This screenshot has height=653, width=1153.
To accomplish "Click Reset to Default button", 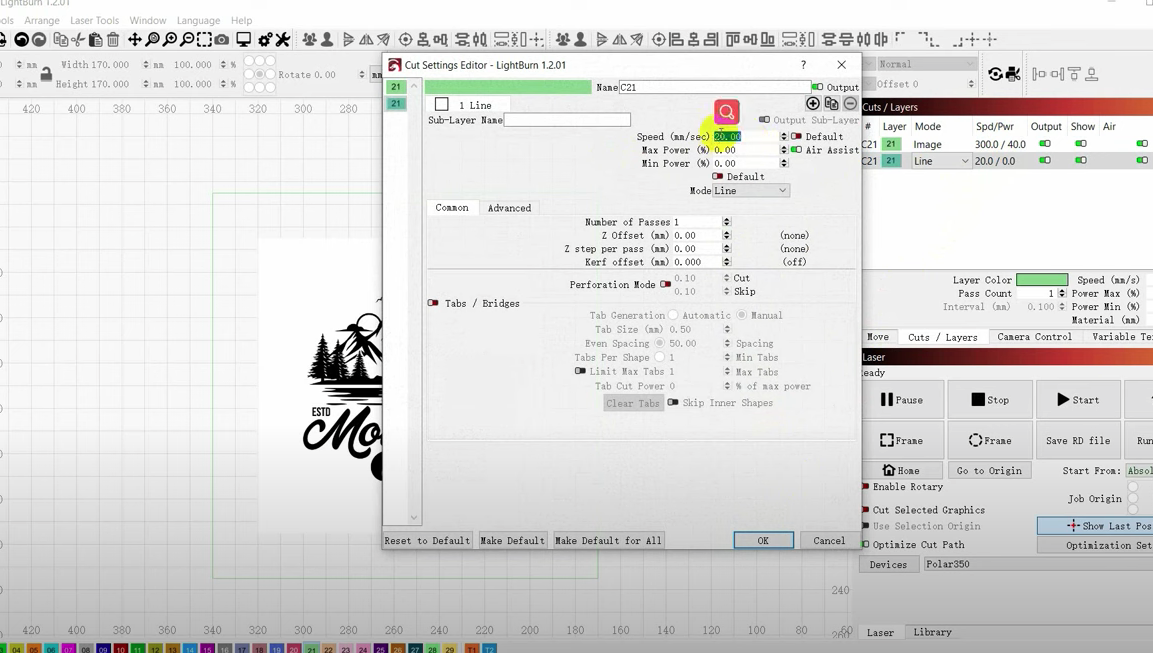I will 426,540.
